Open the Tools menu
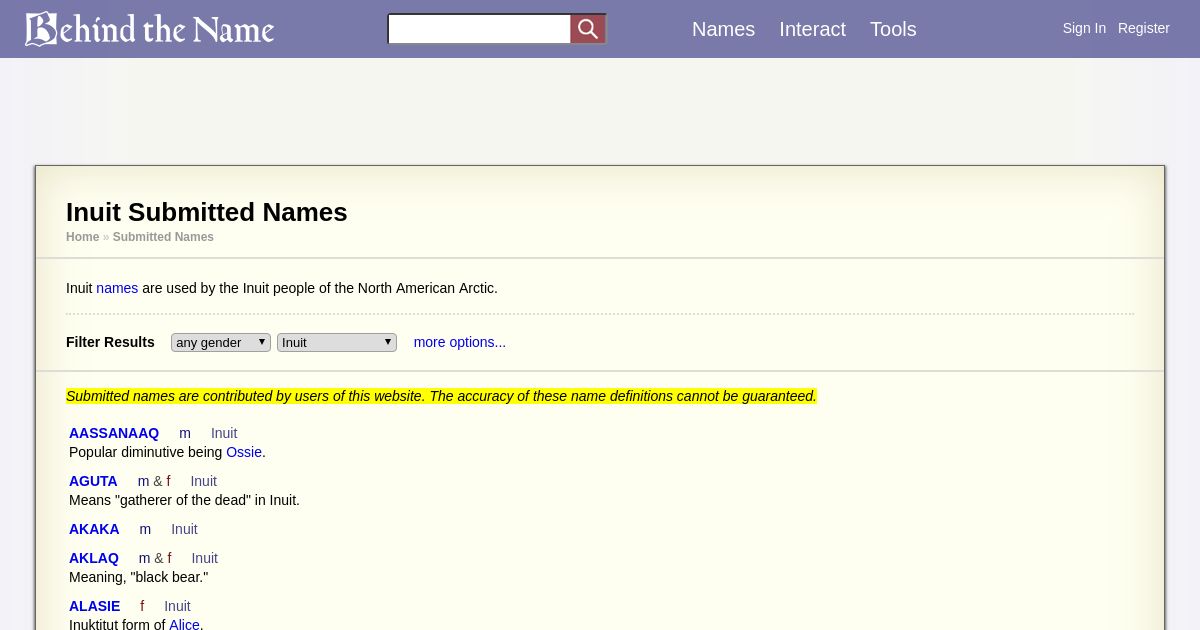1200x630 pixels. coord(893,29)
